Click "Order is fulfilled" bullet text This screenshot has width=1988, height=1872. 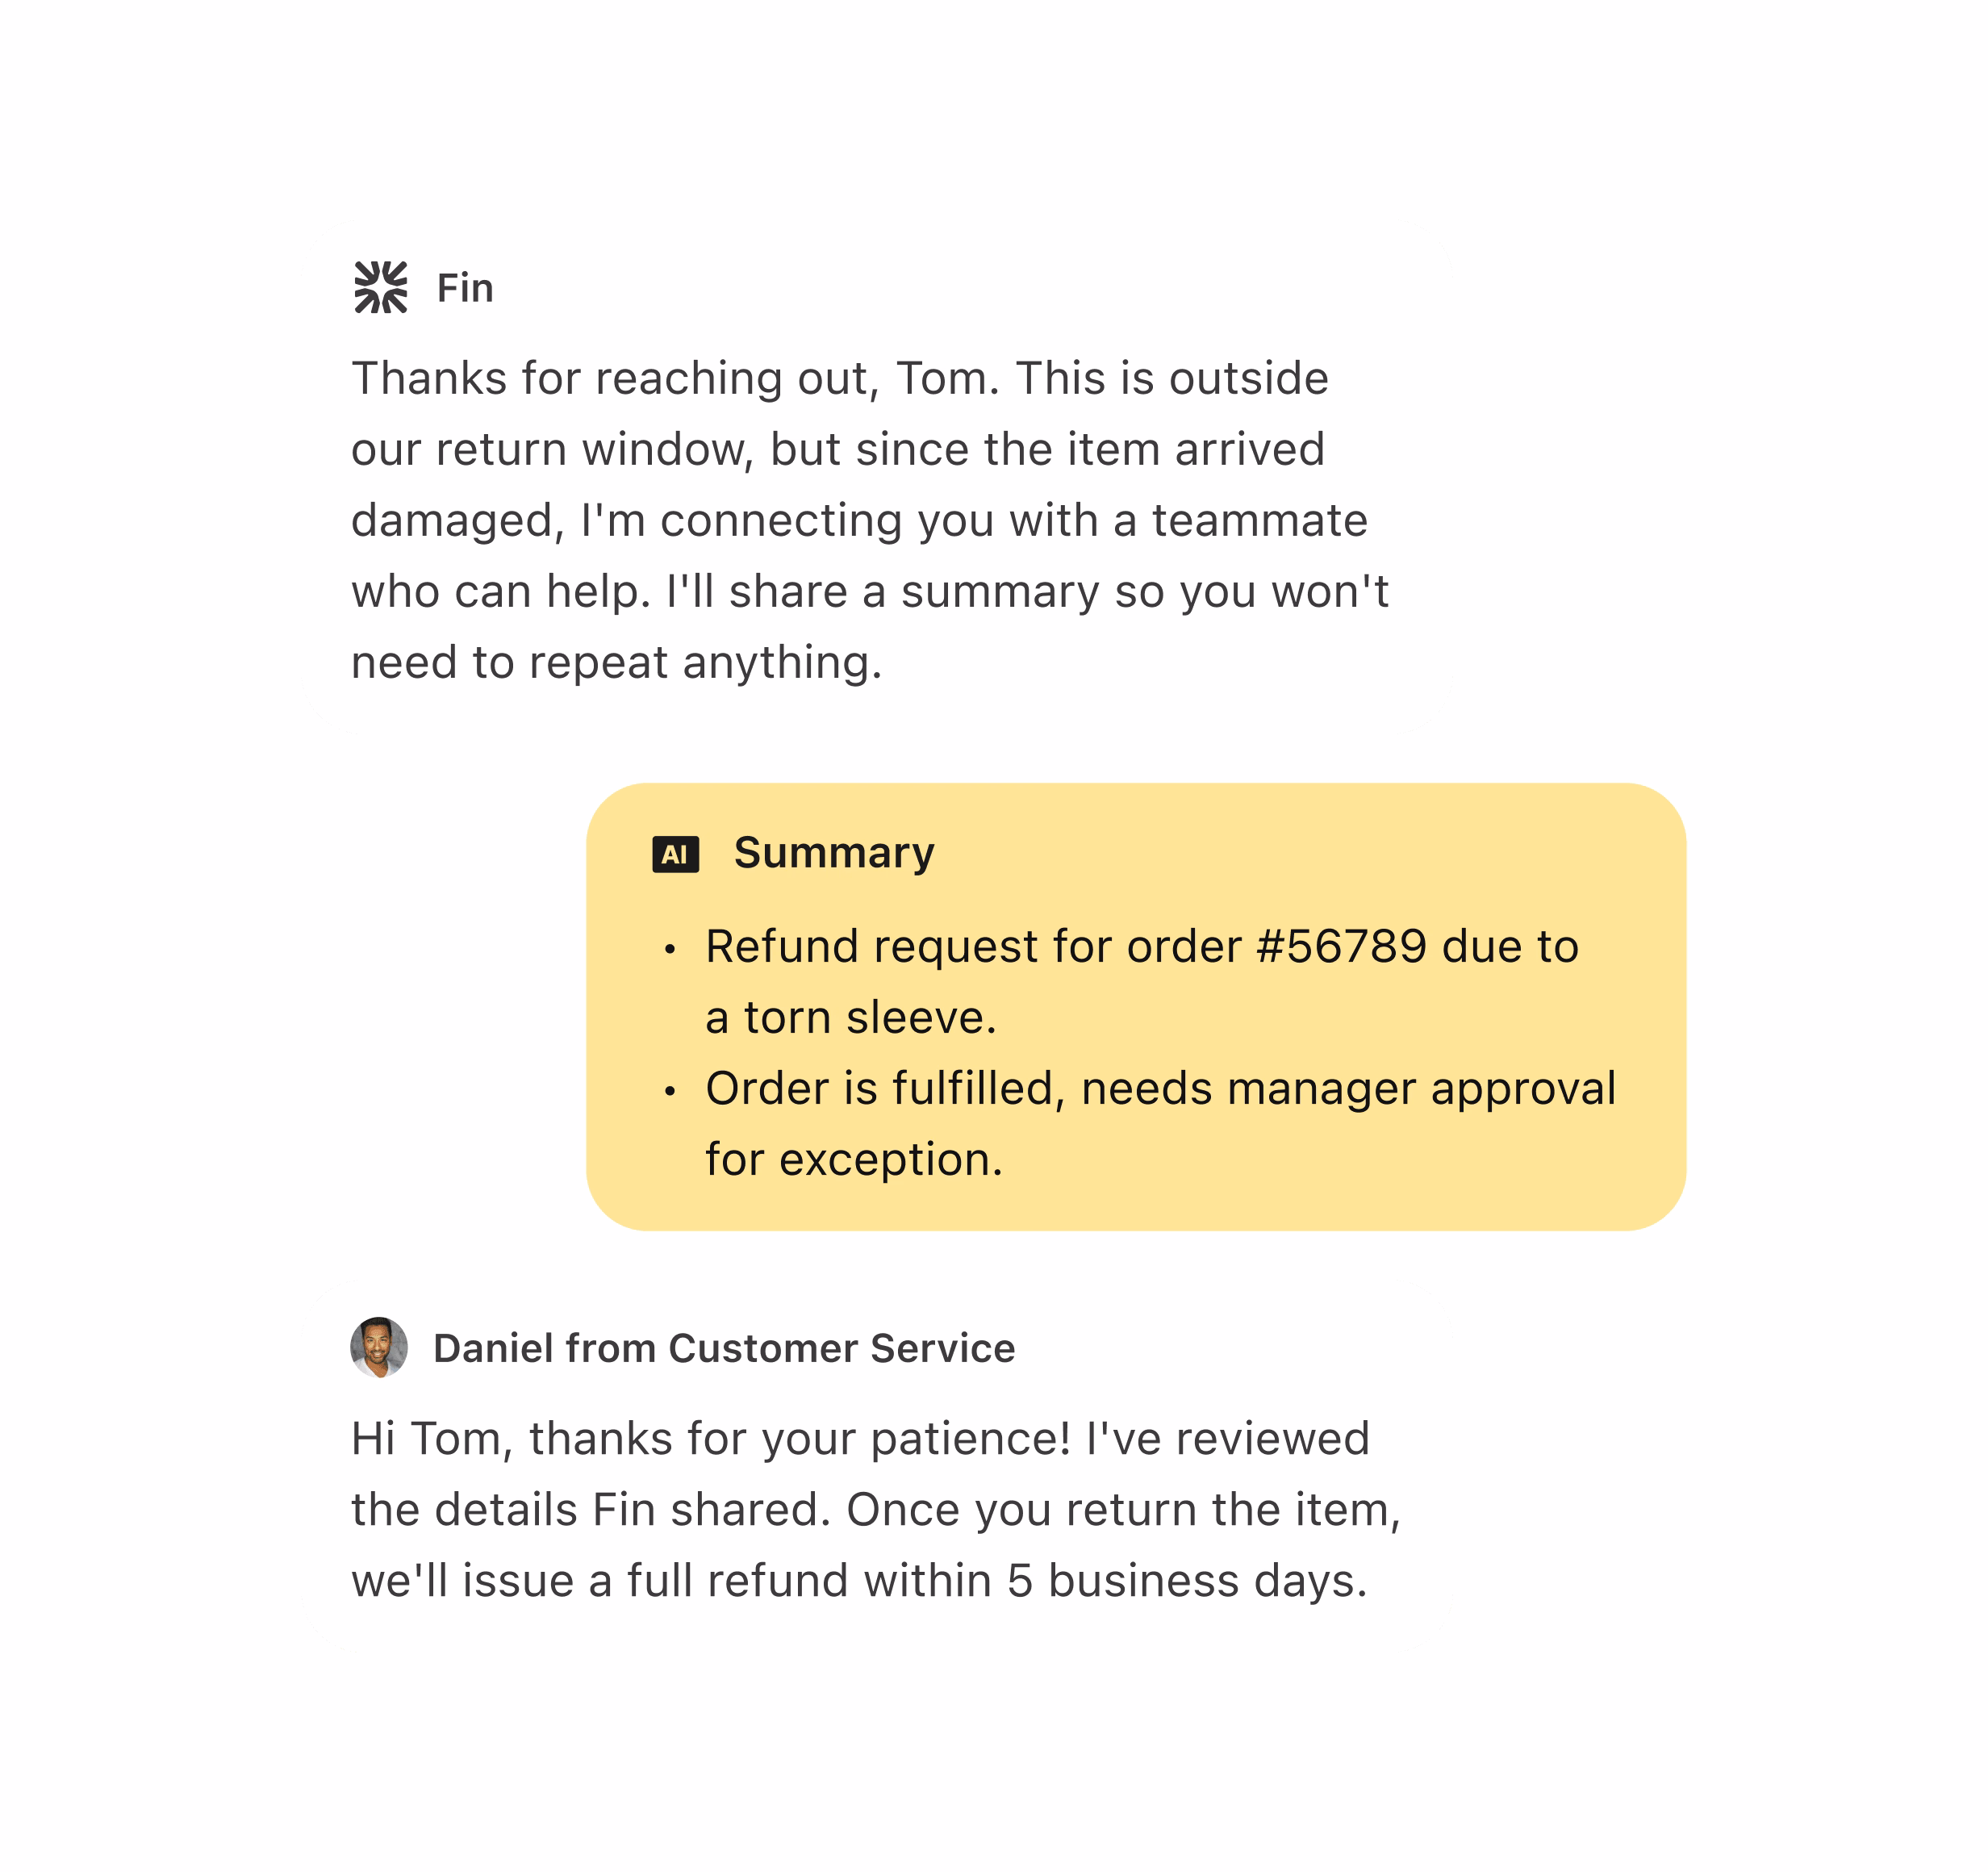(x=880, y=1088)
